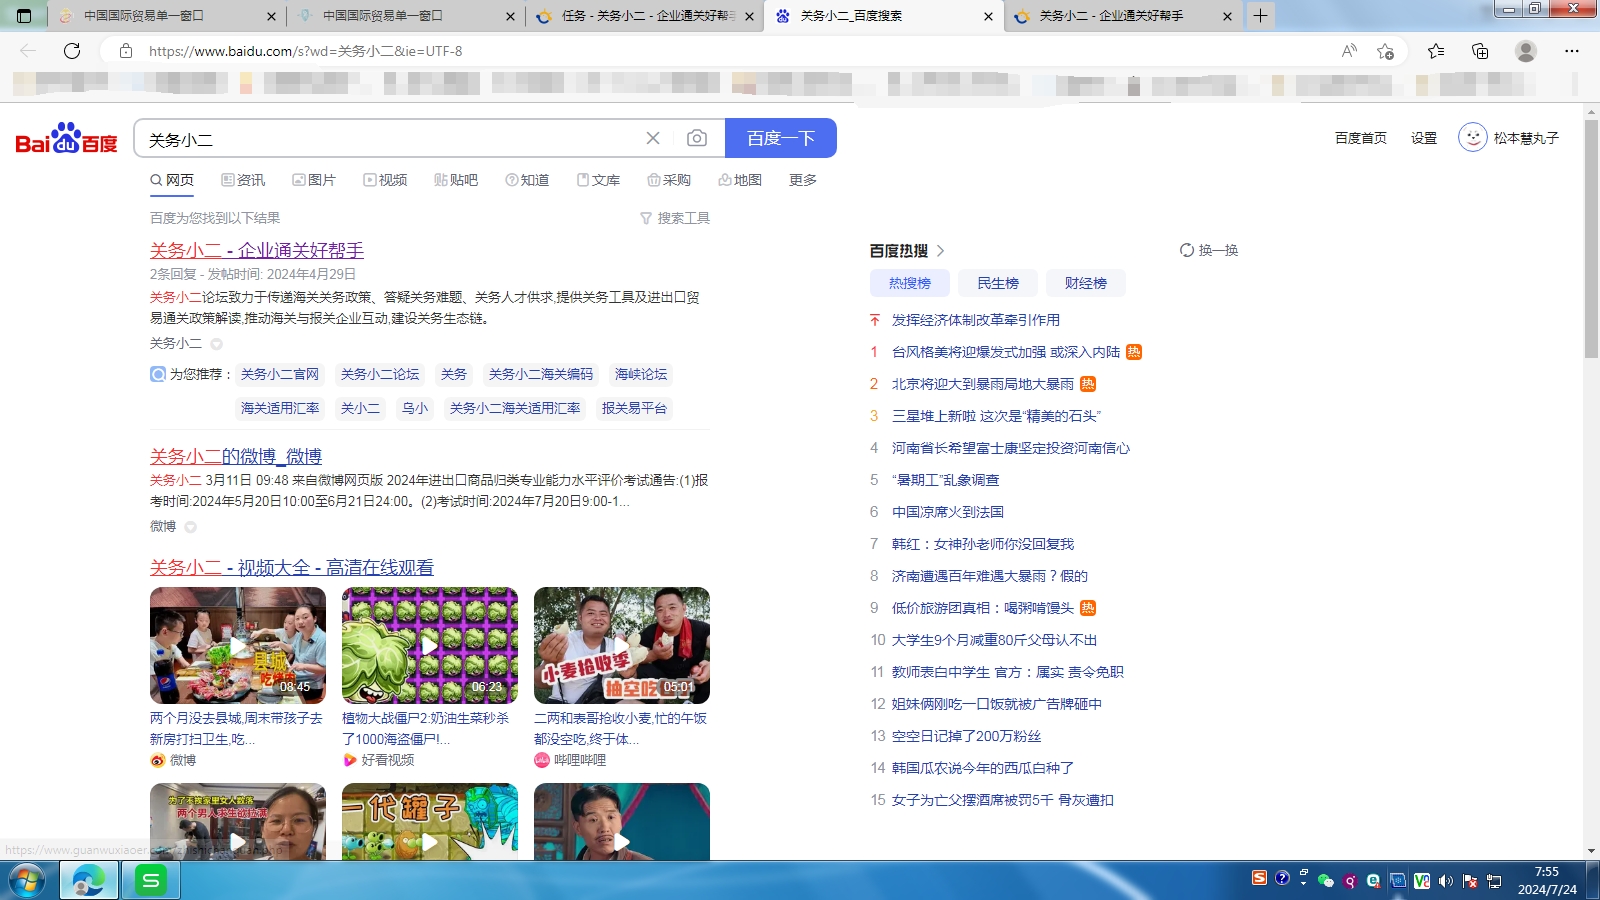
Task: Click the 百度一下 search button
Action: (781, 138)
